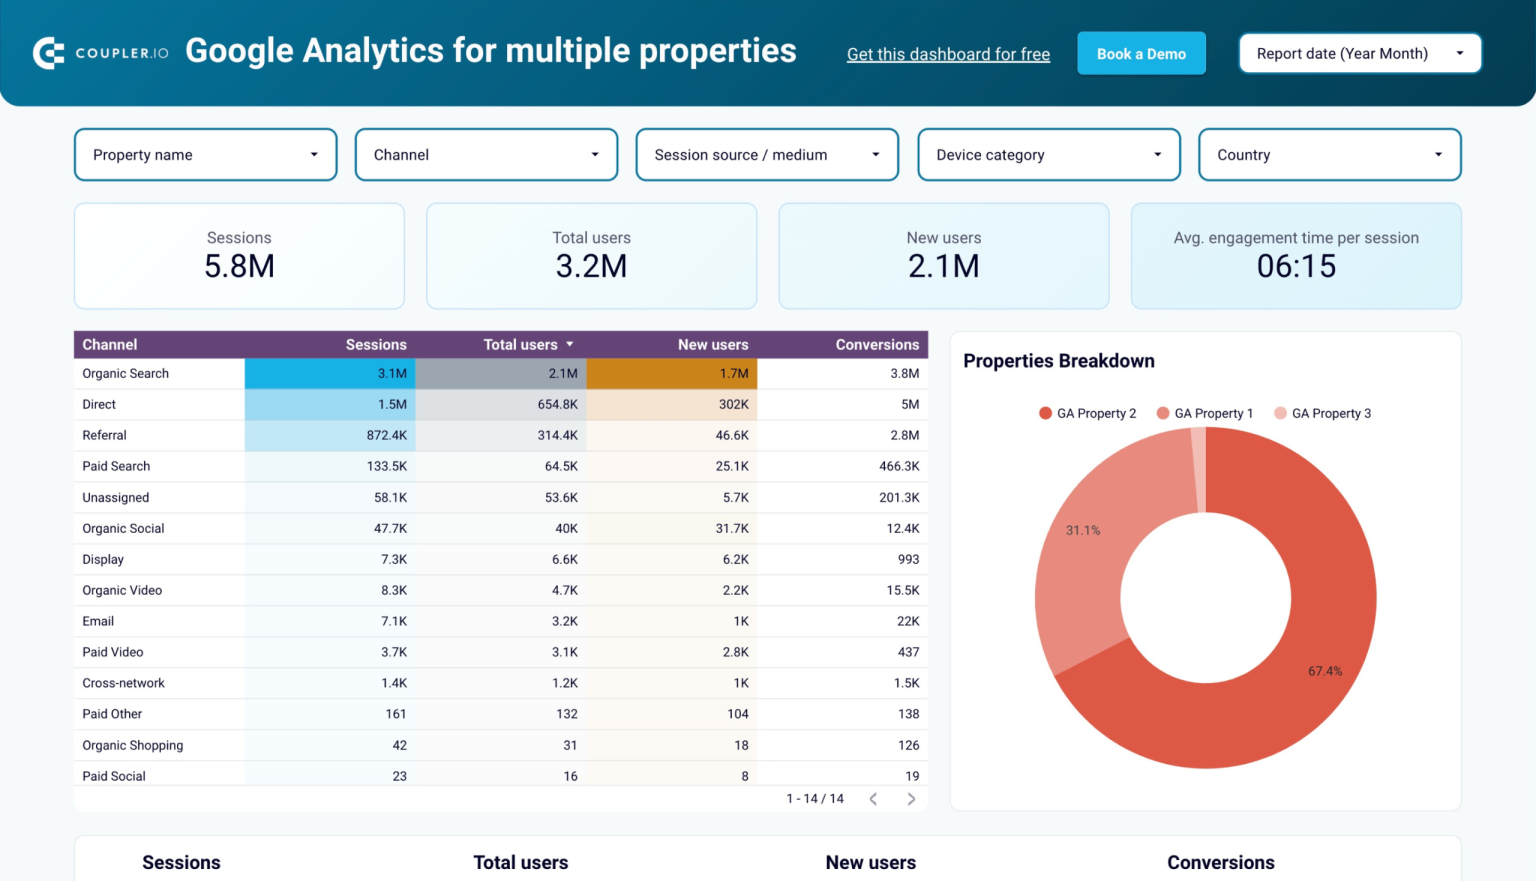The height and width of the screenshot is (881, 1536).
Task: Click the Coupler.io logo icon
Action: click(48, 52)
